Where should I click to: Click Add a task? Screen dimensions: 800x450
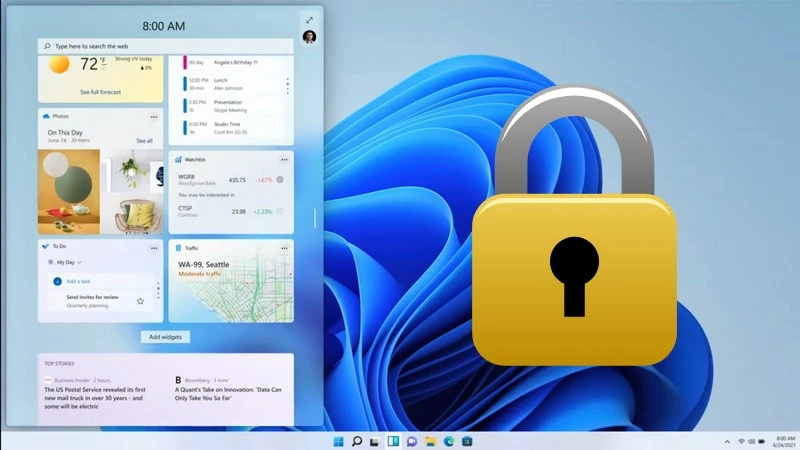coord(78,281)
